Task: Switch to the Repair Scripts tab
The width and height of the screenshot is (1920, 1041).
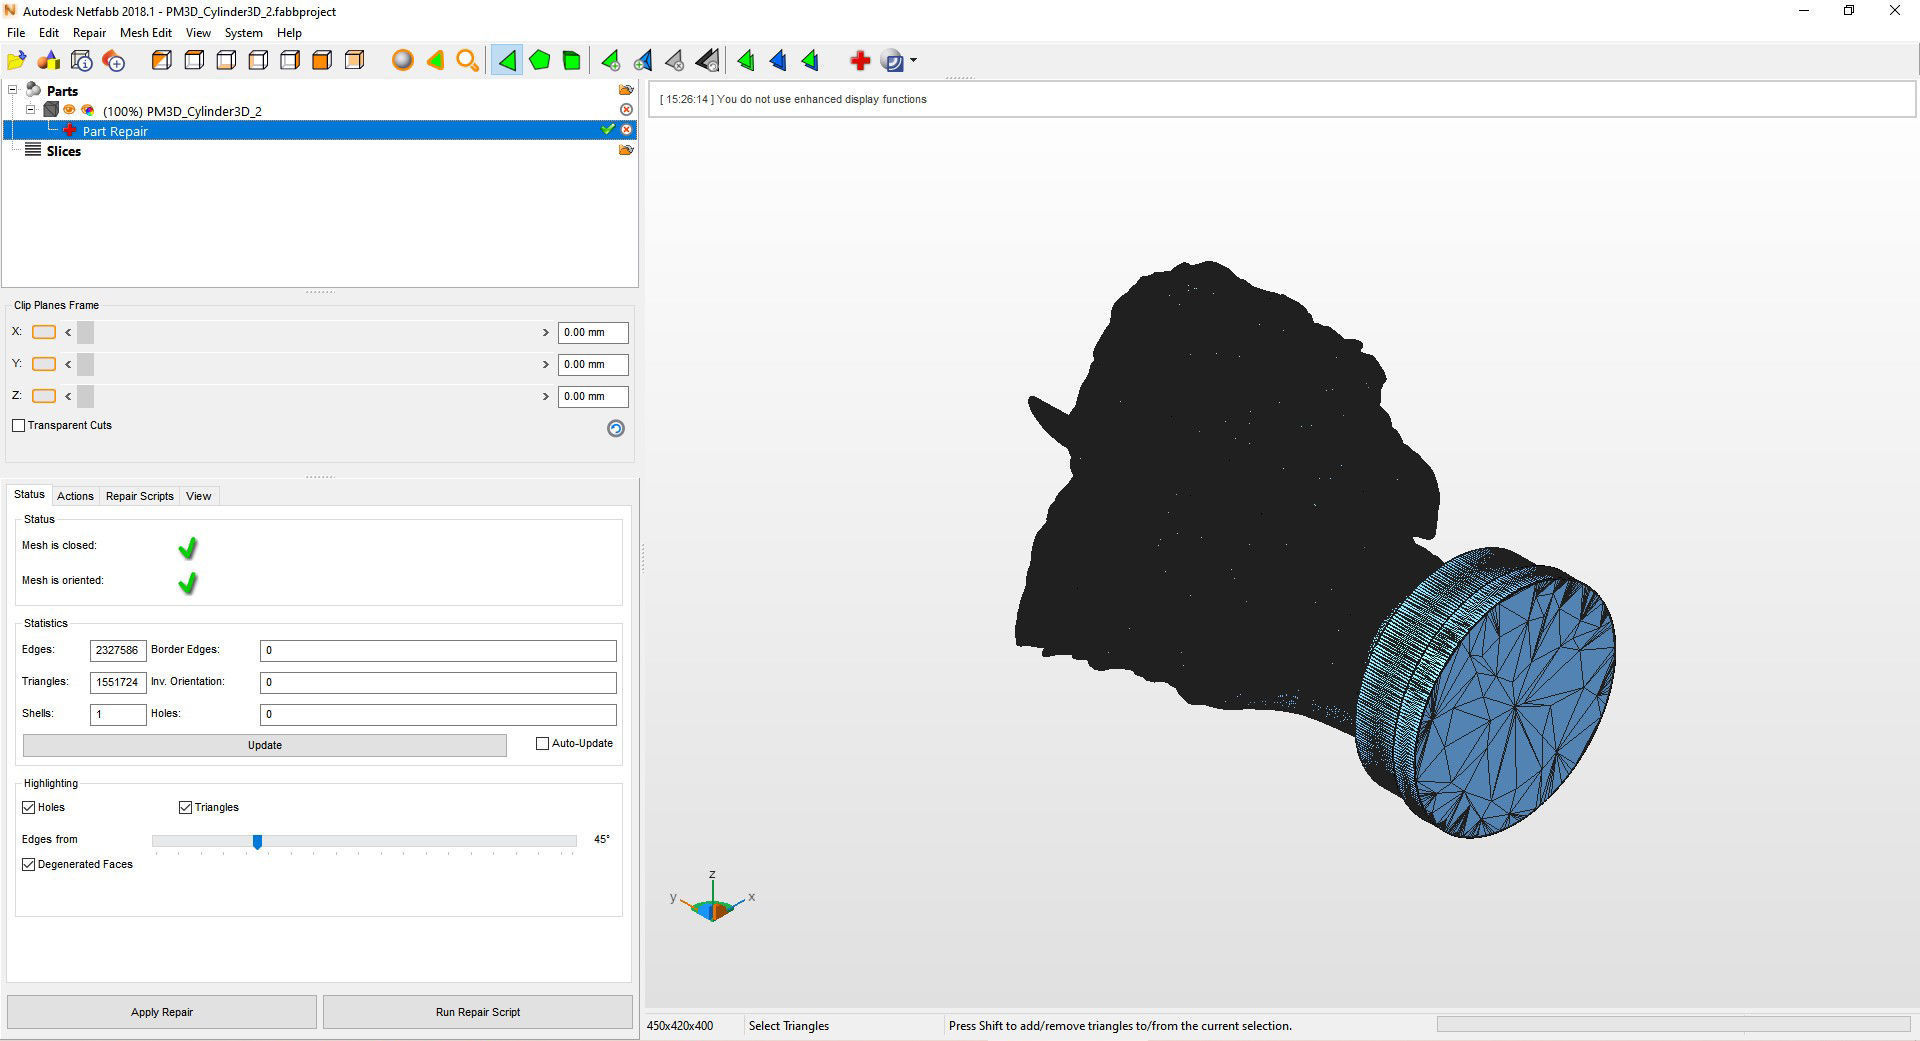Action: pos(140,496)
